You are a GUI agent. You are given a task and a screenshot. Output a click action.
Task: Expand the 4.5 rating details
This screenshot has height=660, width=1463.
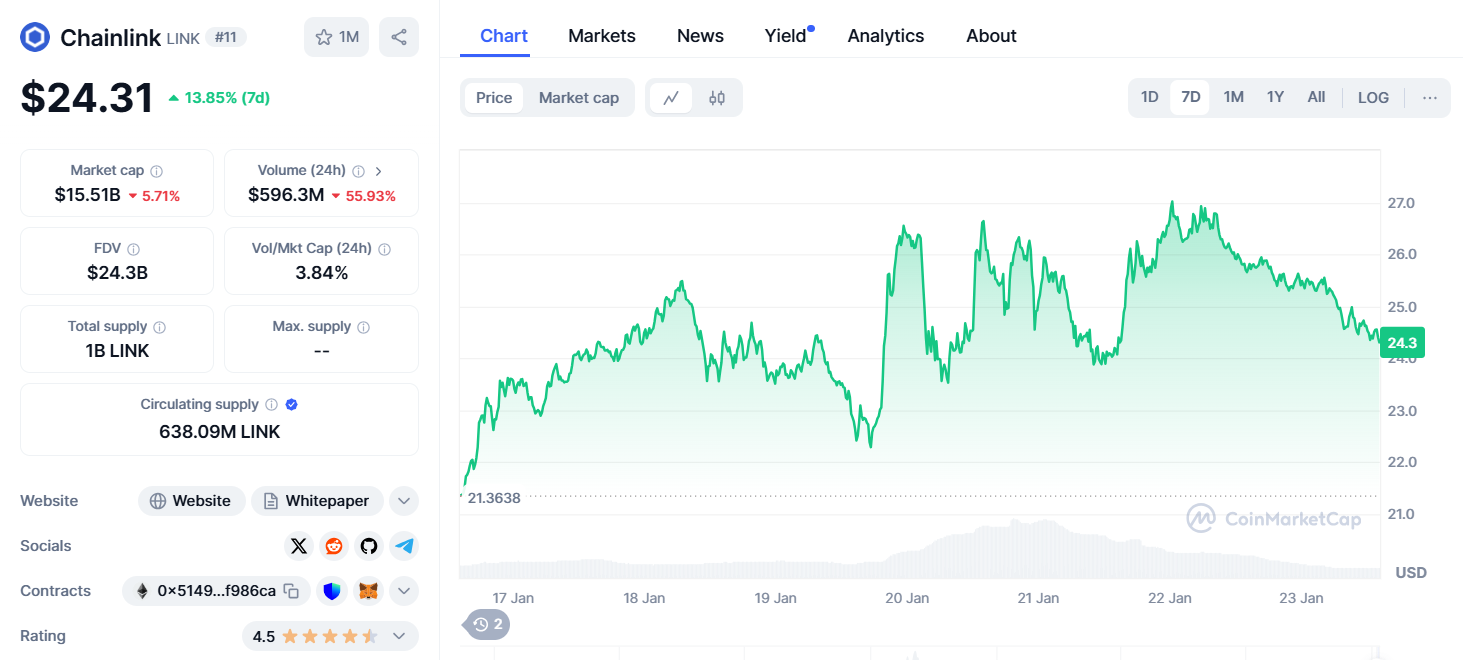(399, 636)
